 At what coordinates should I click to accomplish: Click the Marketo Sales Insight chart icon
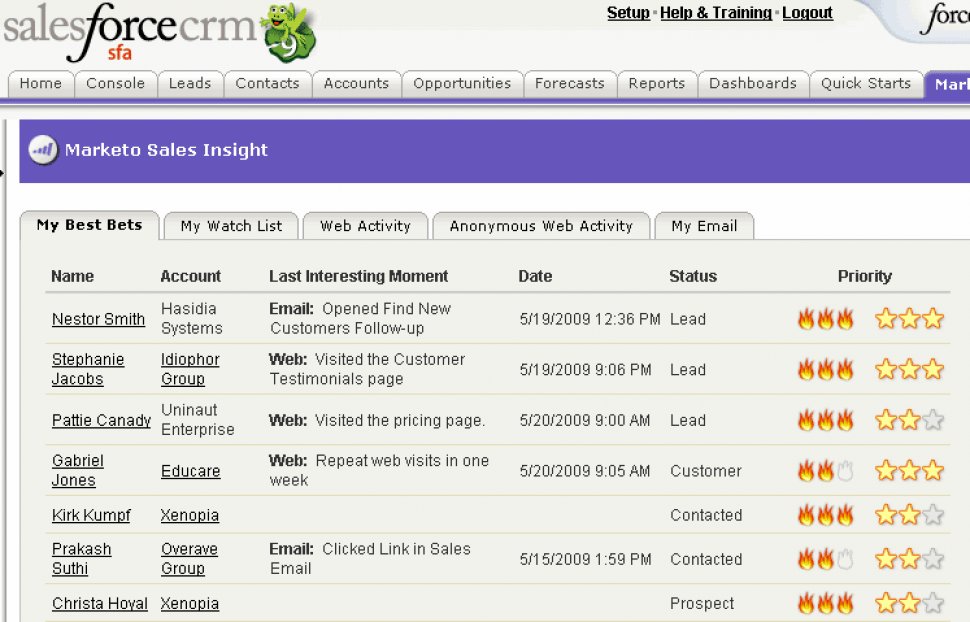point(43,150)
